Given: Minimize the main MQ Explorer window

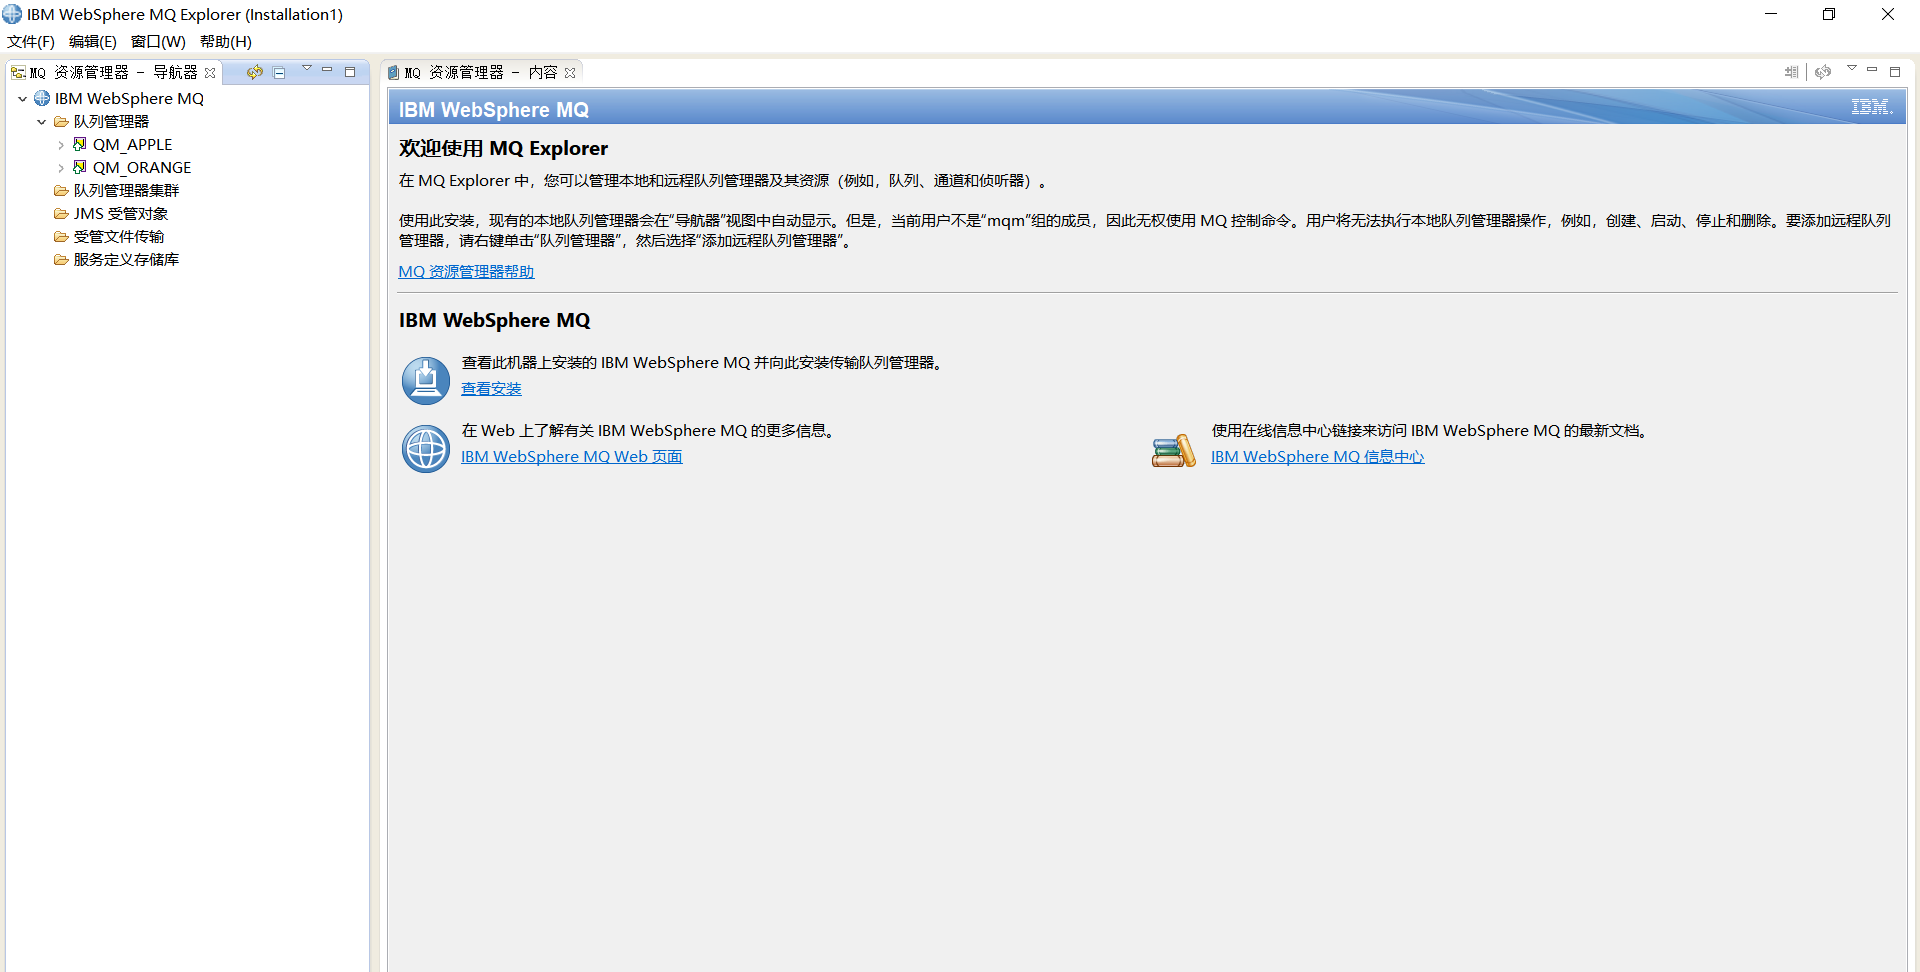Looking at the screenshot, I should (1771, 14).
